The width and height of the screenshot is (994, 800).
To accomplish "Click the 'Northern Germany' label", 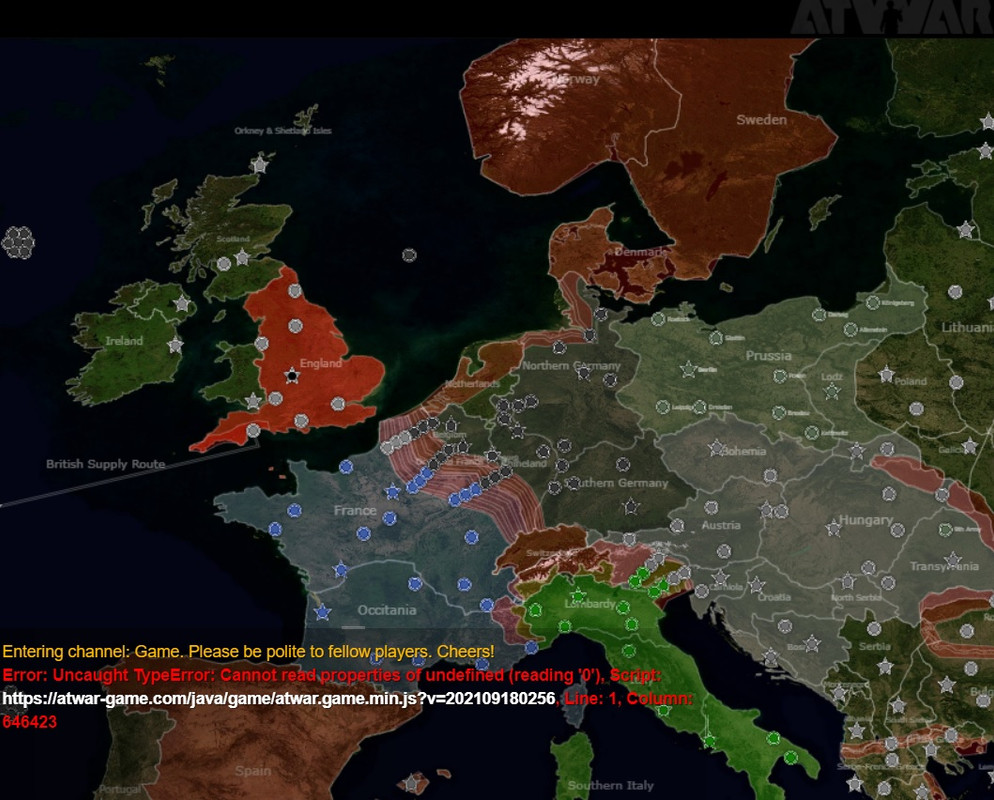I will click(571, 366).
